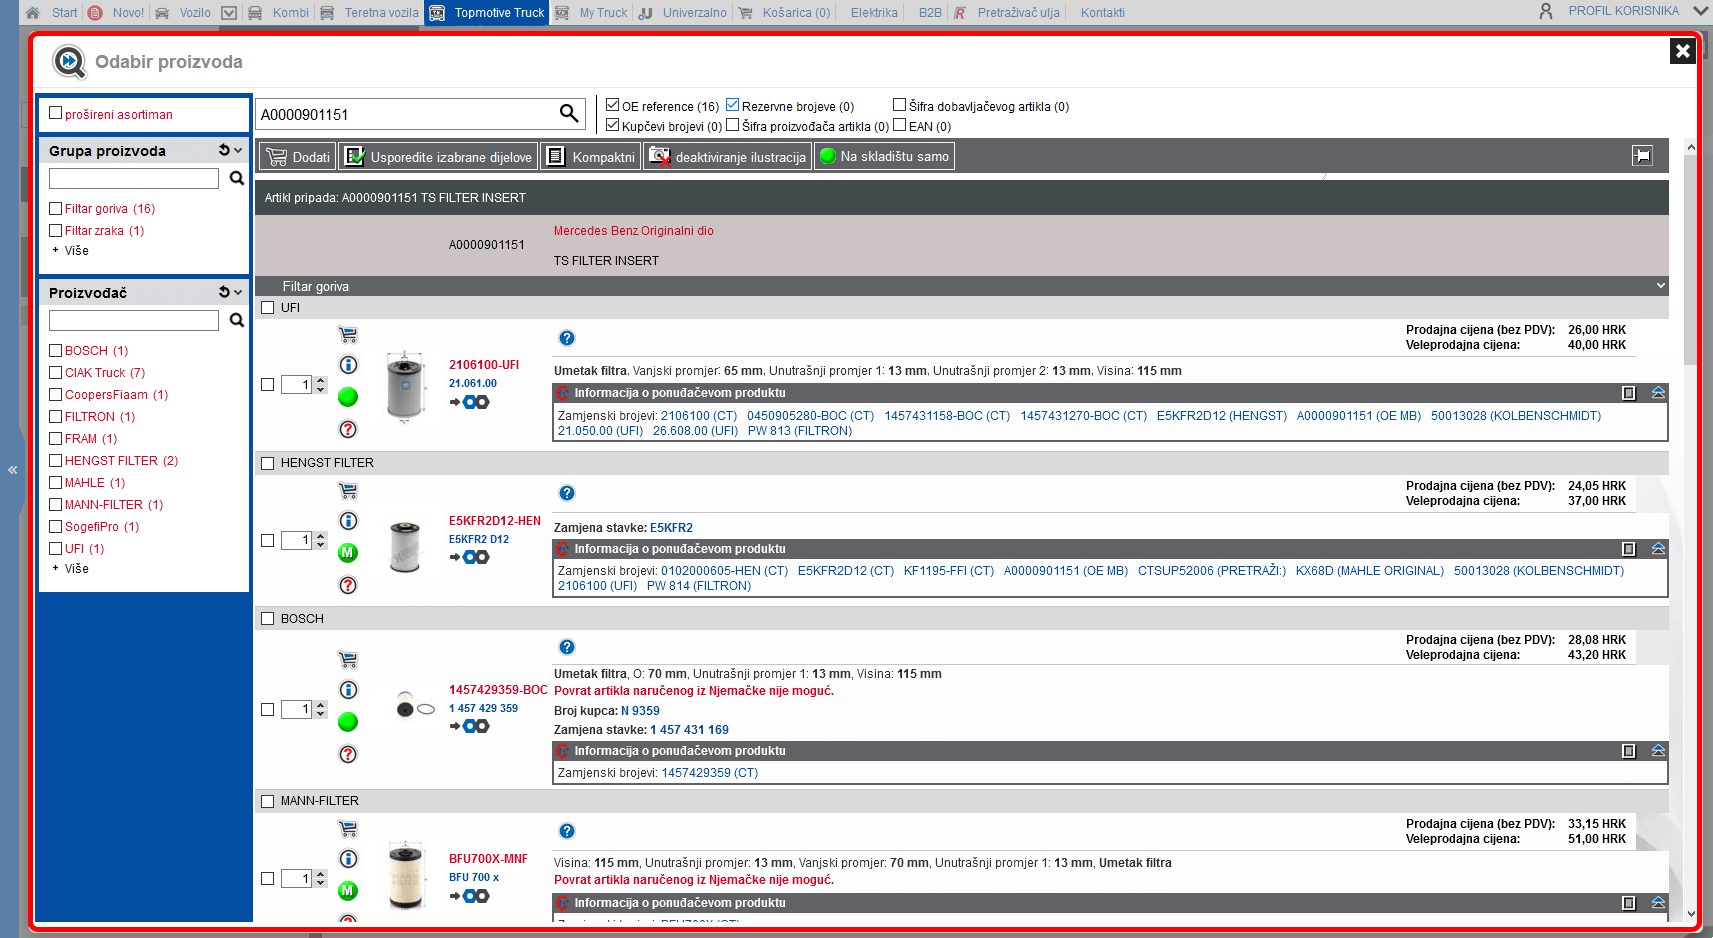
Task: Add UFI 2106100-UFI to shopping cart
Action: point(348,335)
